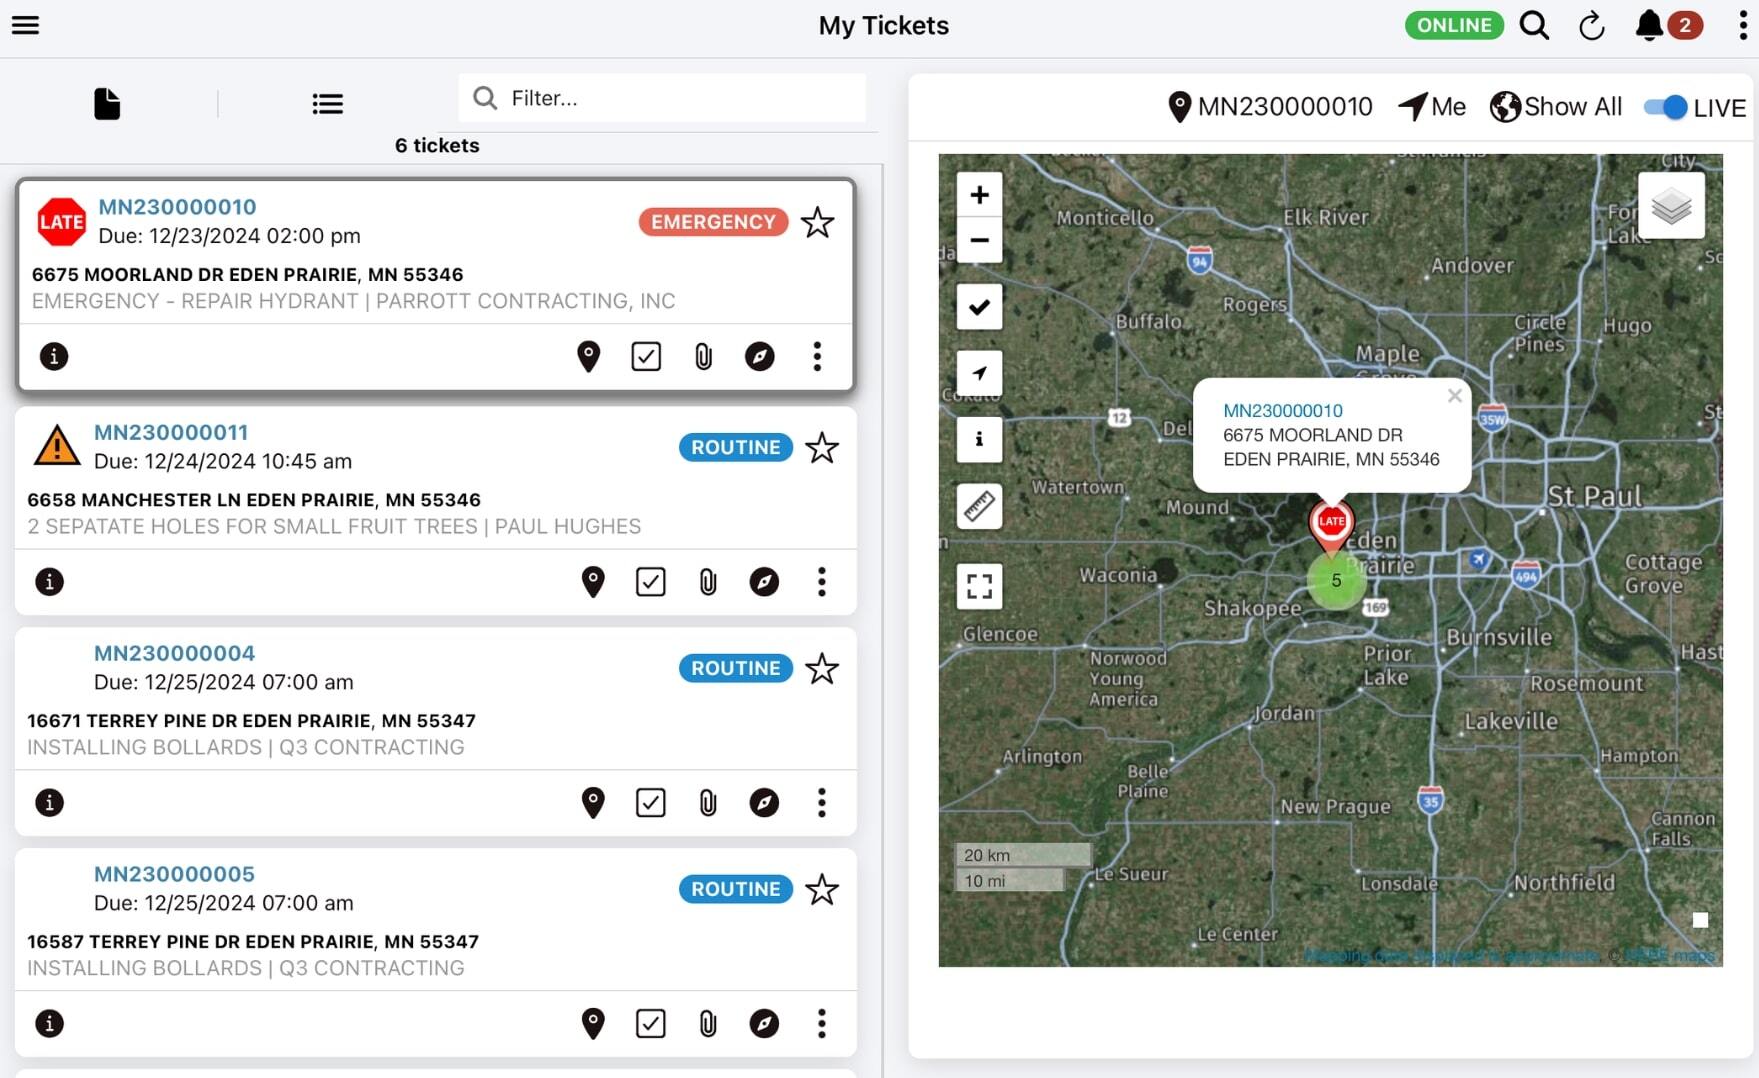The image size is (1759, 1078).
Task: Zoom in on the map
Action: 979,195
